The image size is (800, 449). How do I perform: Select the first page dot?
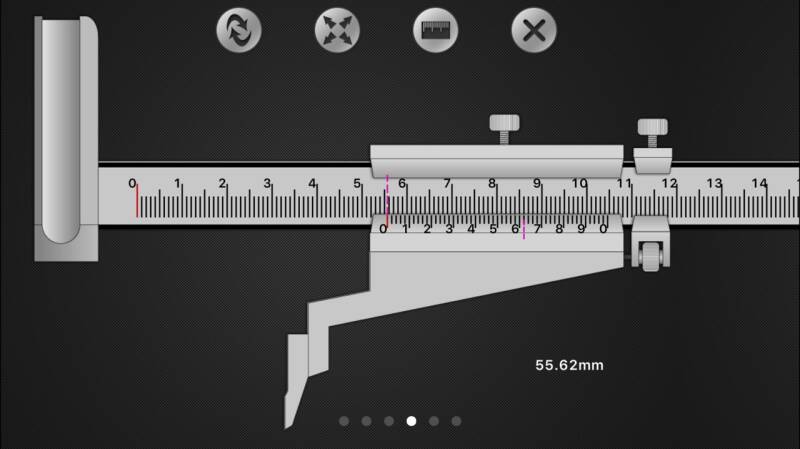344,421
